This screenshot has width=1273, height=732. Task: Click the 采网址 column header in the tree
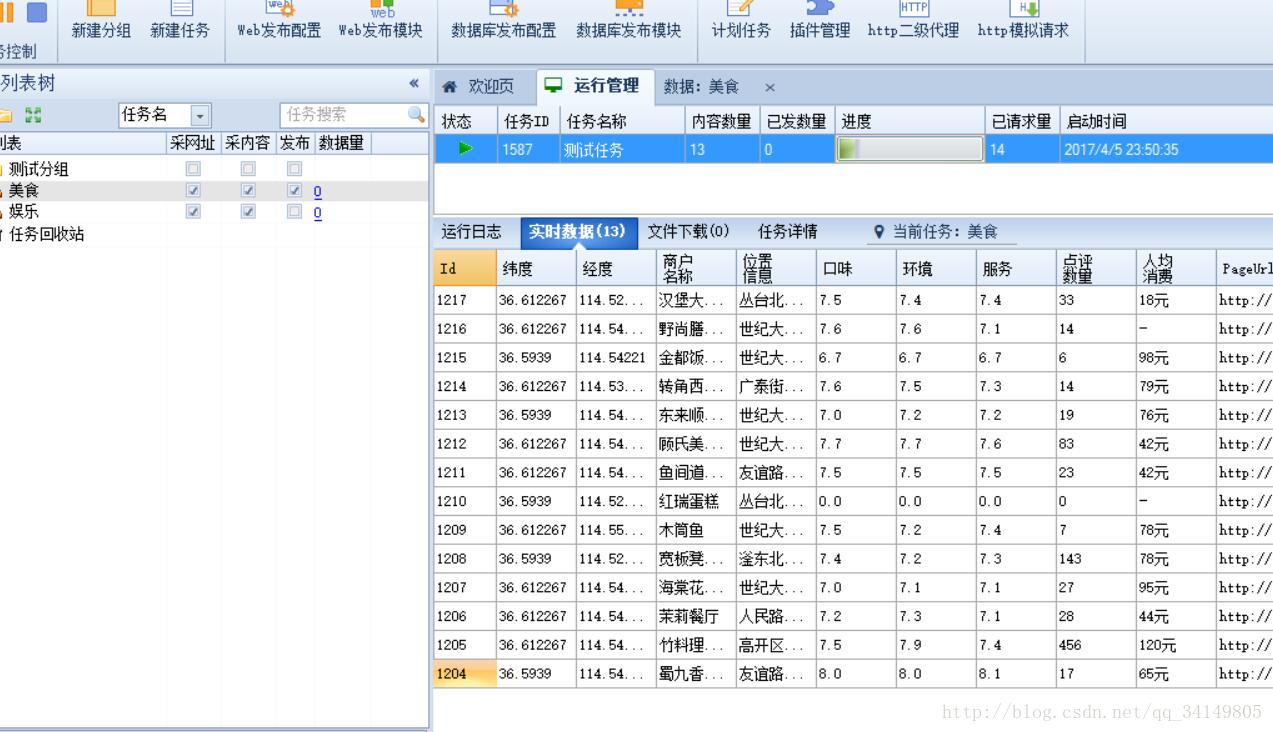point(193,143)
